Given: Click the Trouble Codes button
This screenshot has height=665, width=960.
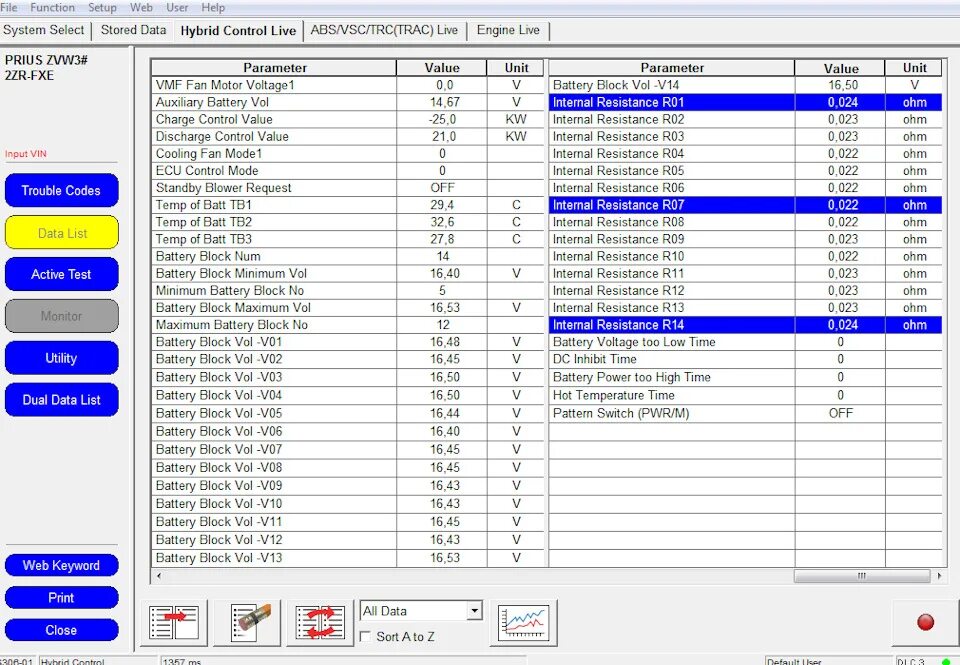Looking at the screenshot, I should (x=61, y=190).
